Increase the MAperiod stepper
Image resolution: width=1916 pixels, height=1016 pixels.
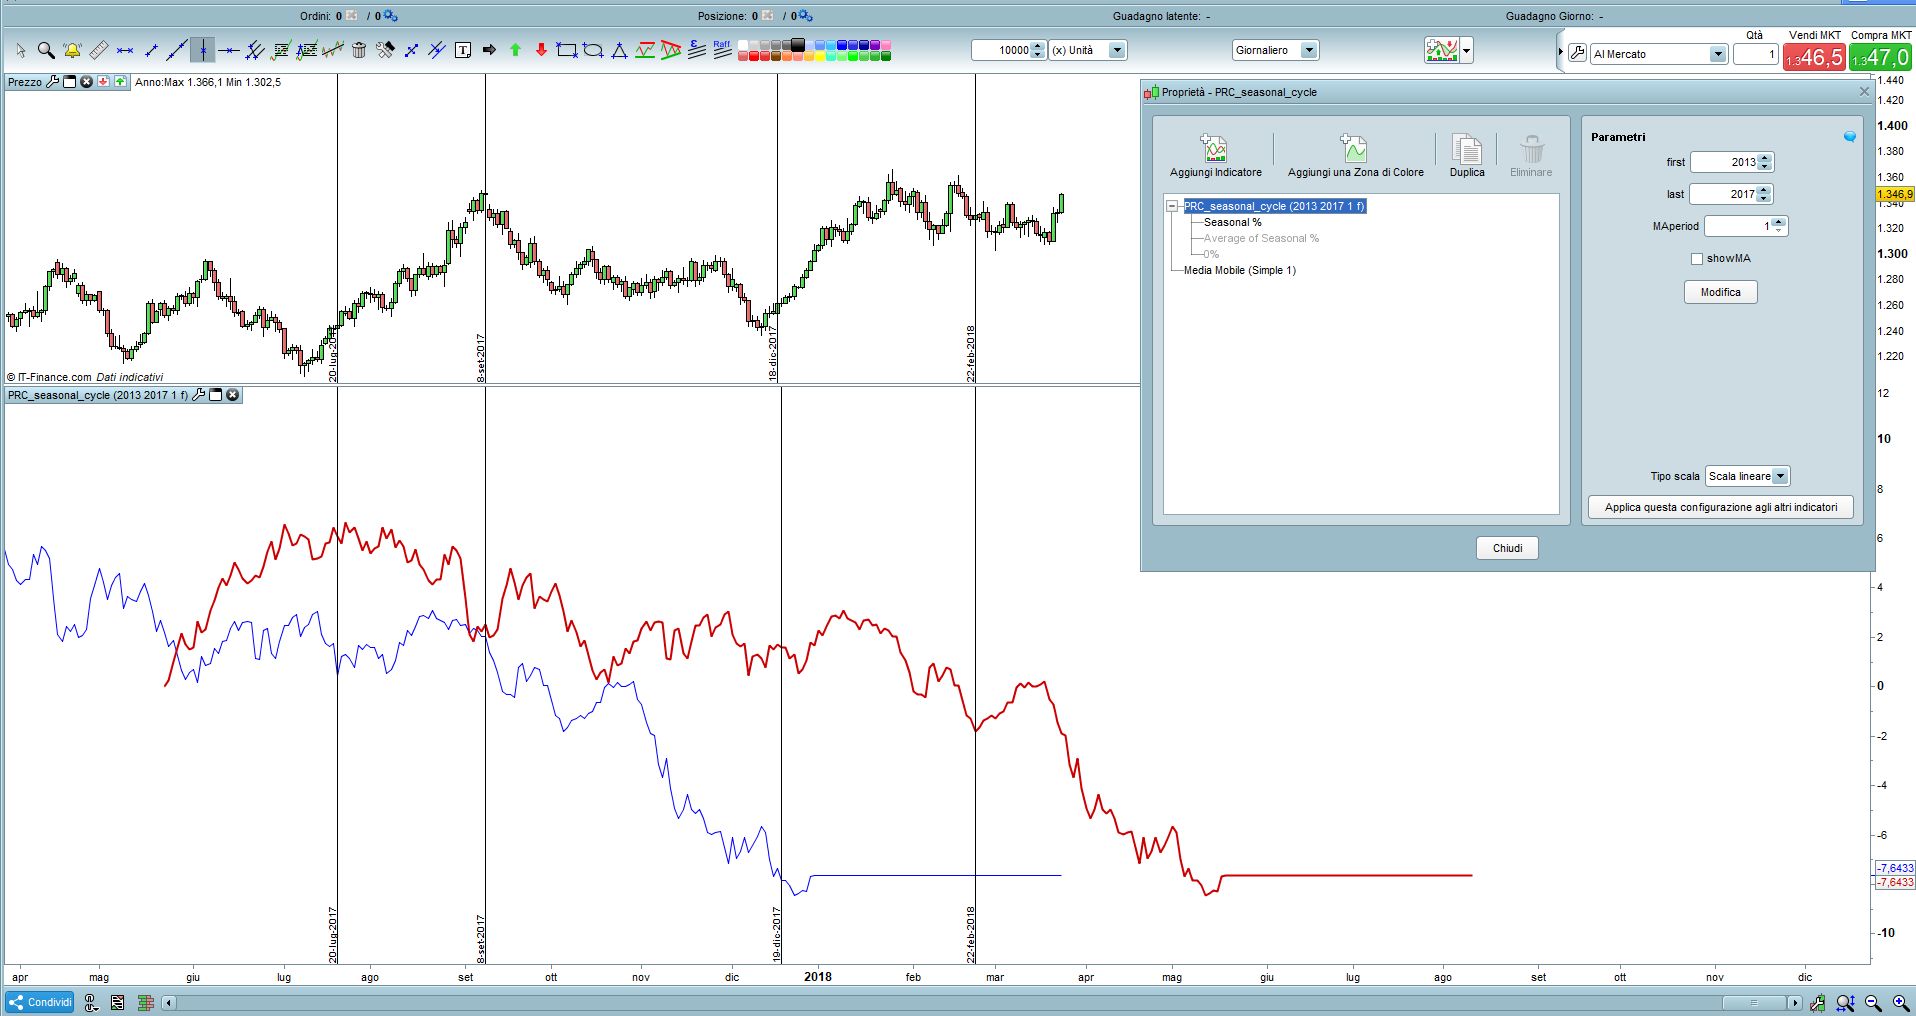(1779, 222)
